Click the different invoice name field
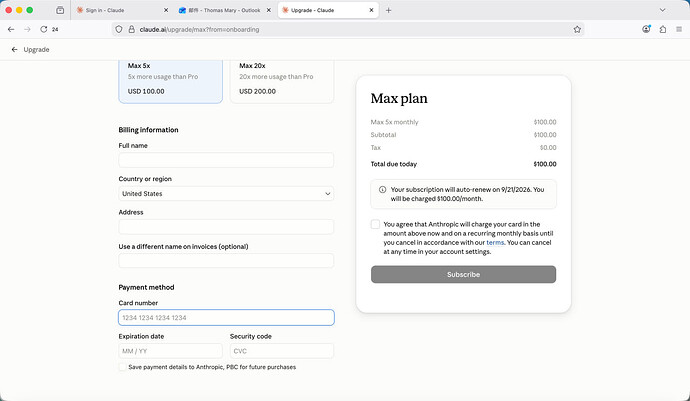The image size is (690, 401). [226, 261]
